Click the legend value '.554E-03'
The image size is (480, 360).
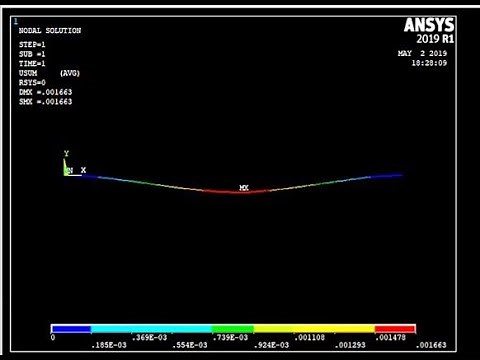pos(190,345)
